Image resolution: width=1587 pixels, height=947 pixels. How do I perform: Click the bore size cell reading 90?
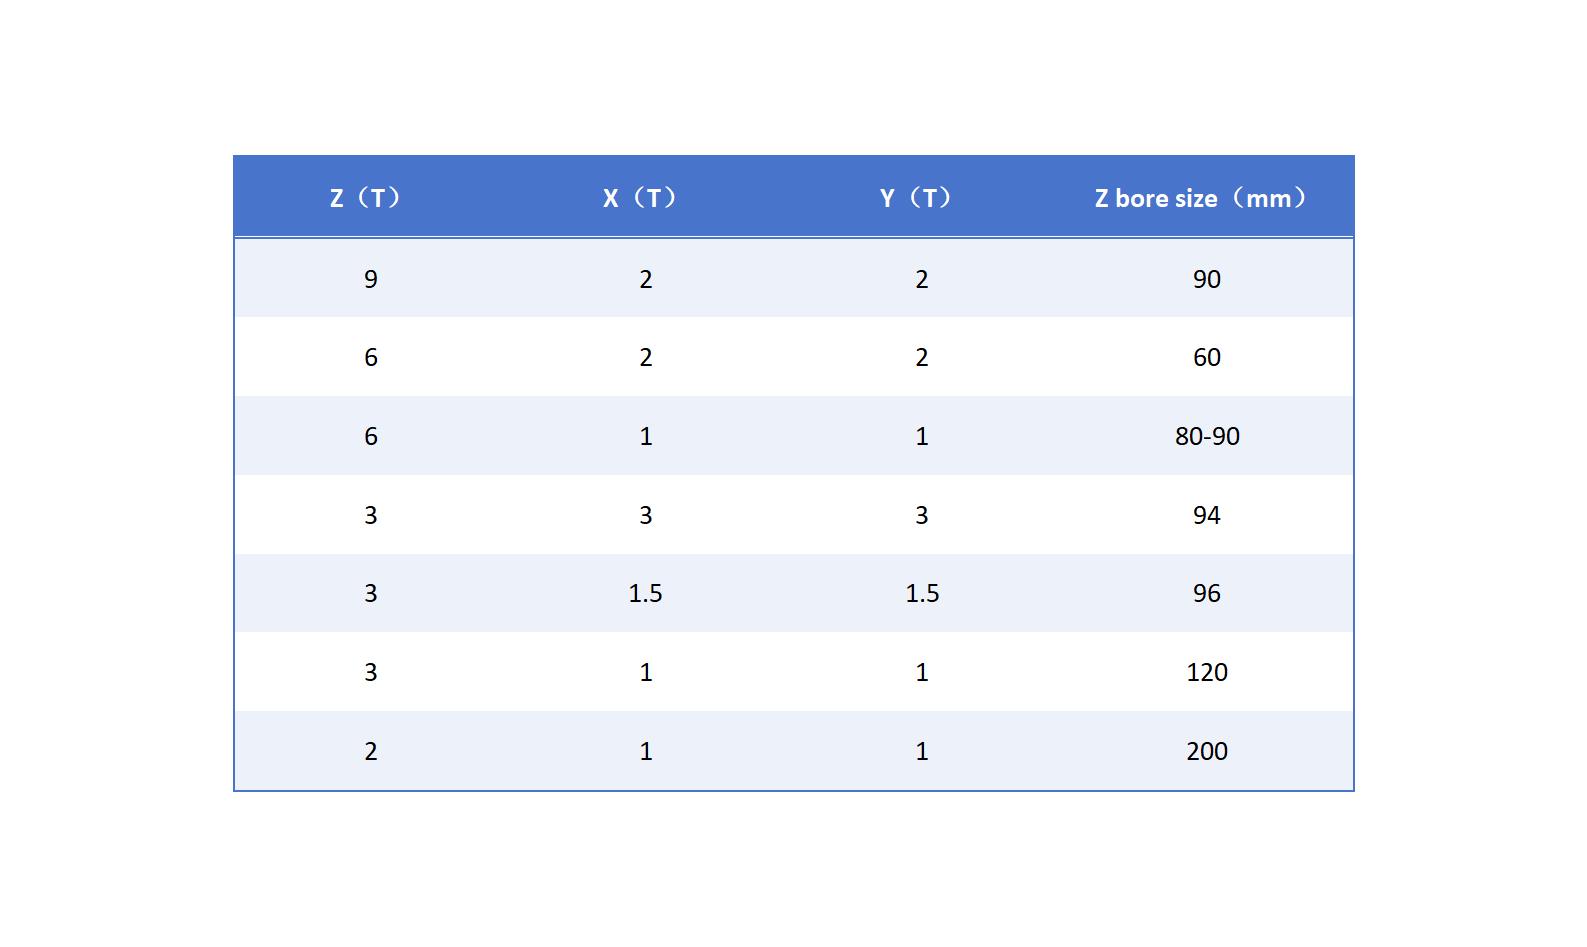click(1206, 279)
